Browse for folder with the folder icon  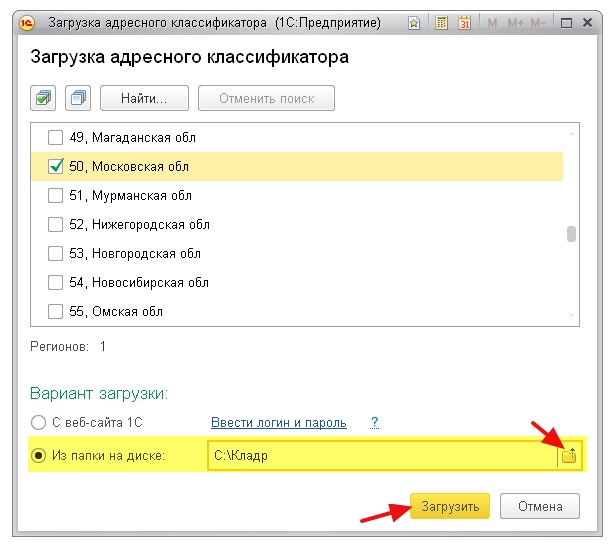click(x=570, y=455)
